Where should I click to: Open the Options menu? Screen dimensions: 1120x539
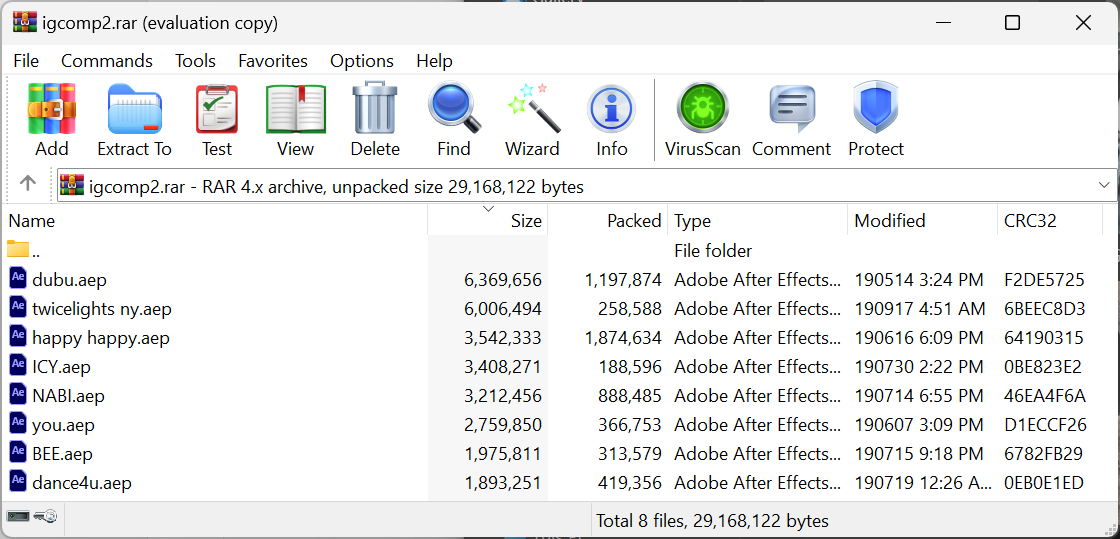(361, 61)
